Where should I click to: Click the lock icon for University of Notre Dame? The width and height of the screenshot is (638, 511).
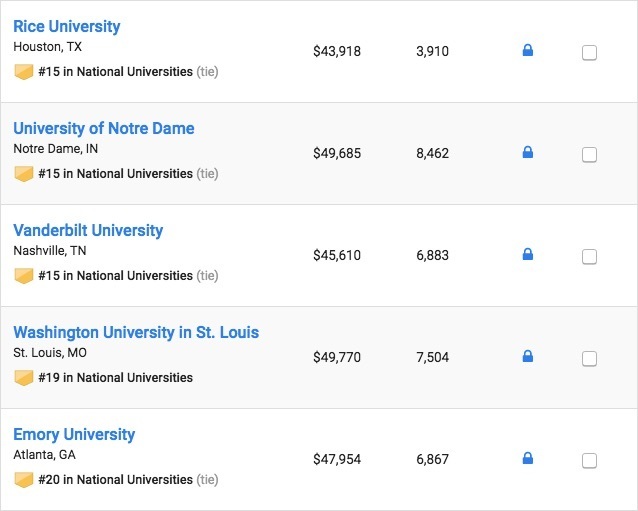pos(528,152)
